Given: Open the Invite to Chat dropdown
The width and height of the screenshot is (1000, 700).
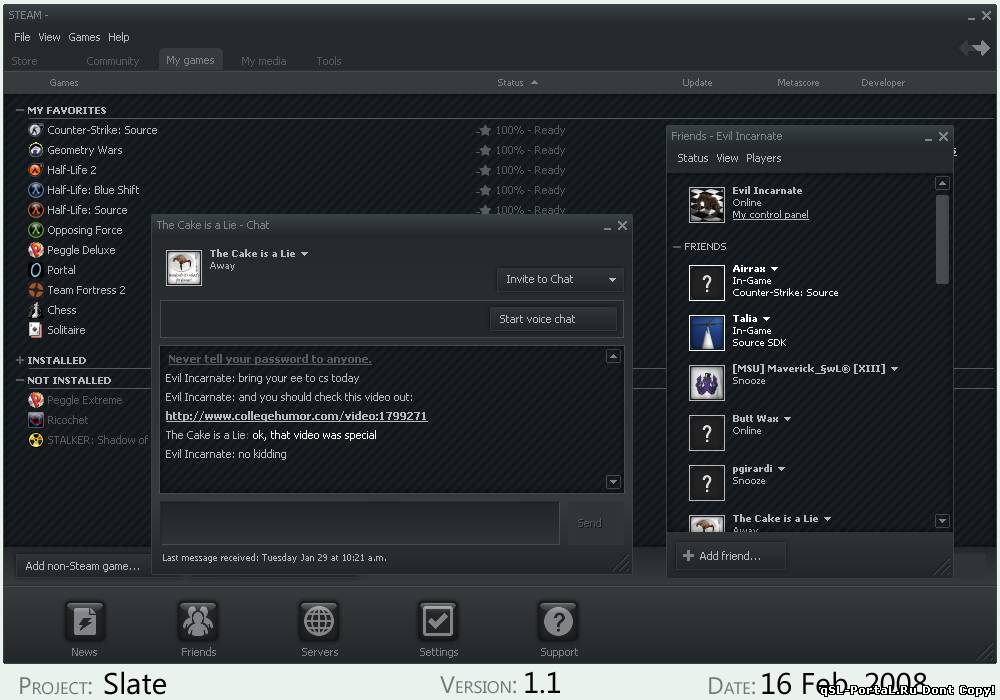Looking at the screenshot, I should pyautogui.click(x=560, y=279).
